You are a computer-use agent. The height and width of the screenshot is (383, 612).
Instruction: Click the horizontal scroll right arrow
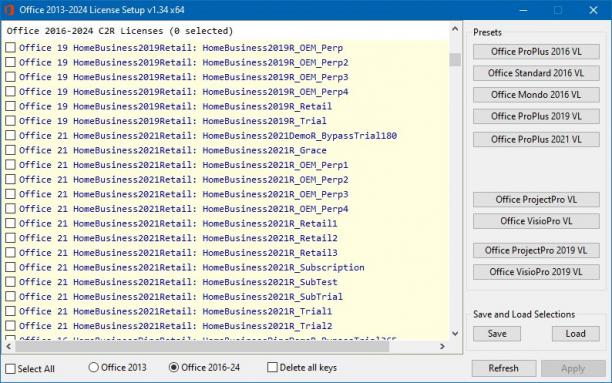coord(442,346)
